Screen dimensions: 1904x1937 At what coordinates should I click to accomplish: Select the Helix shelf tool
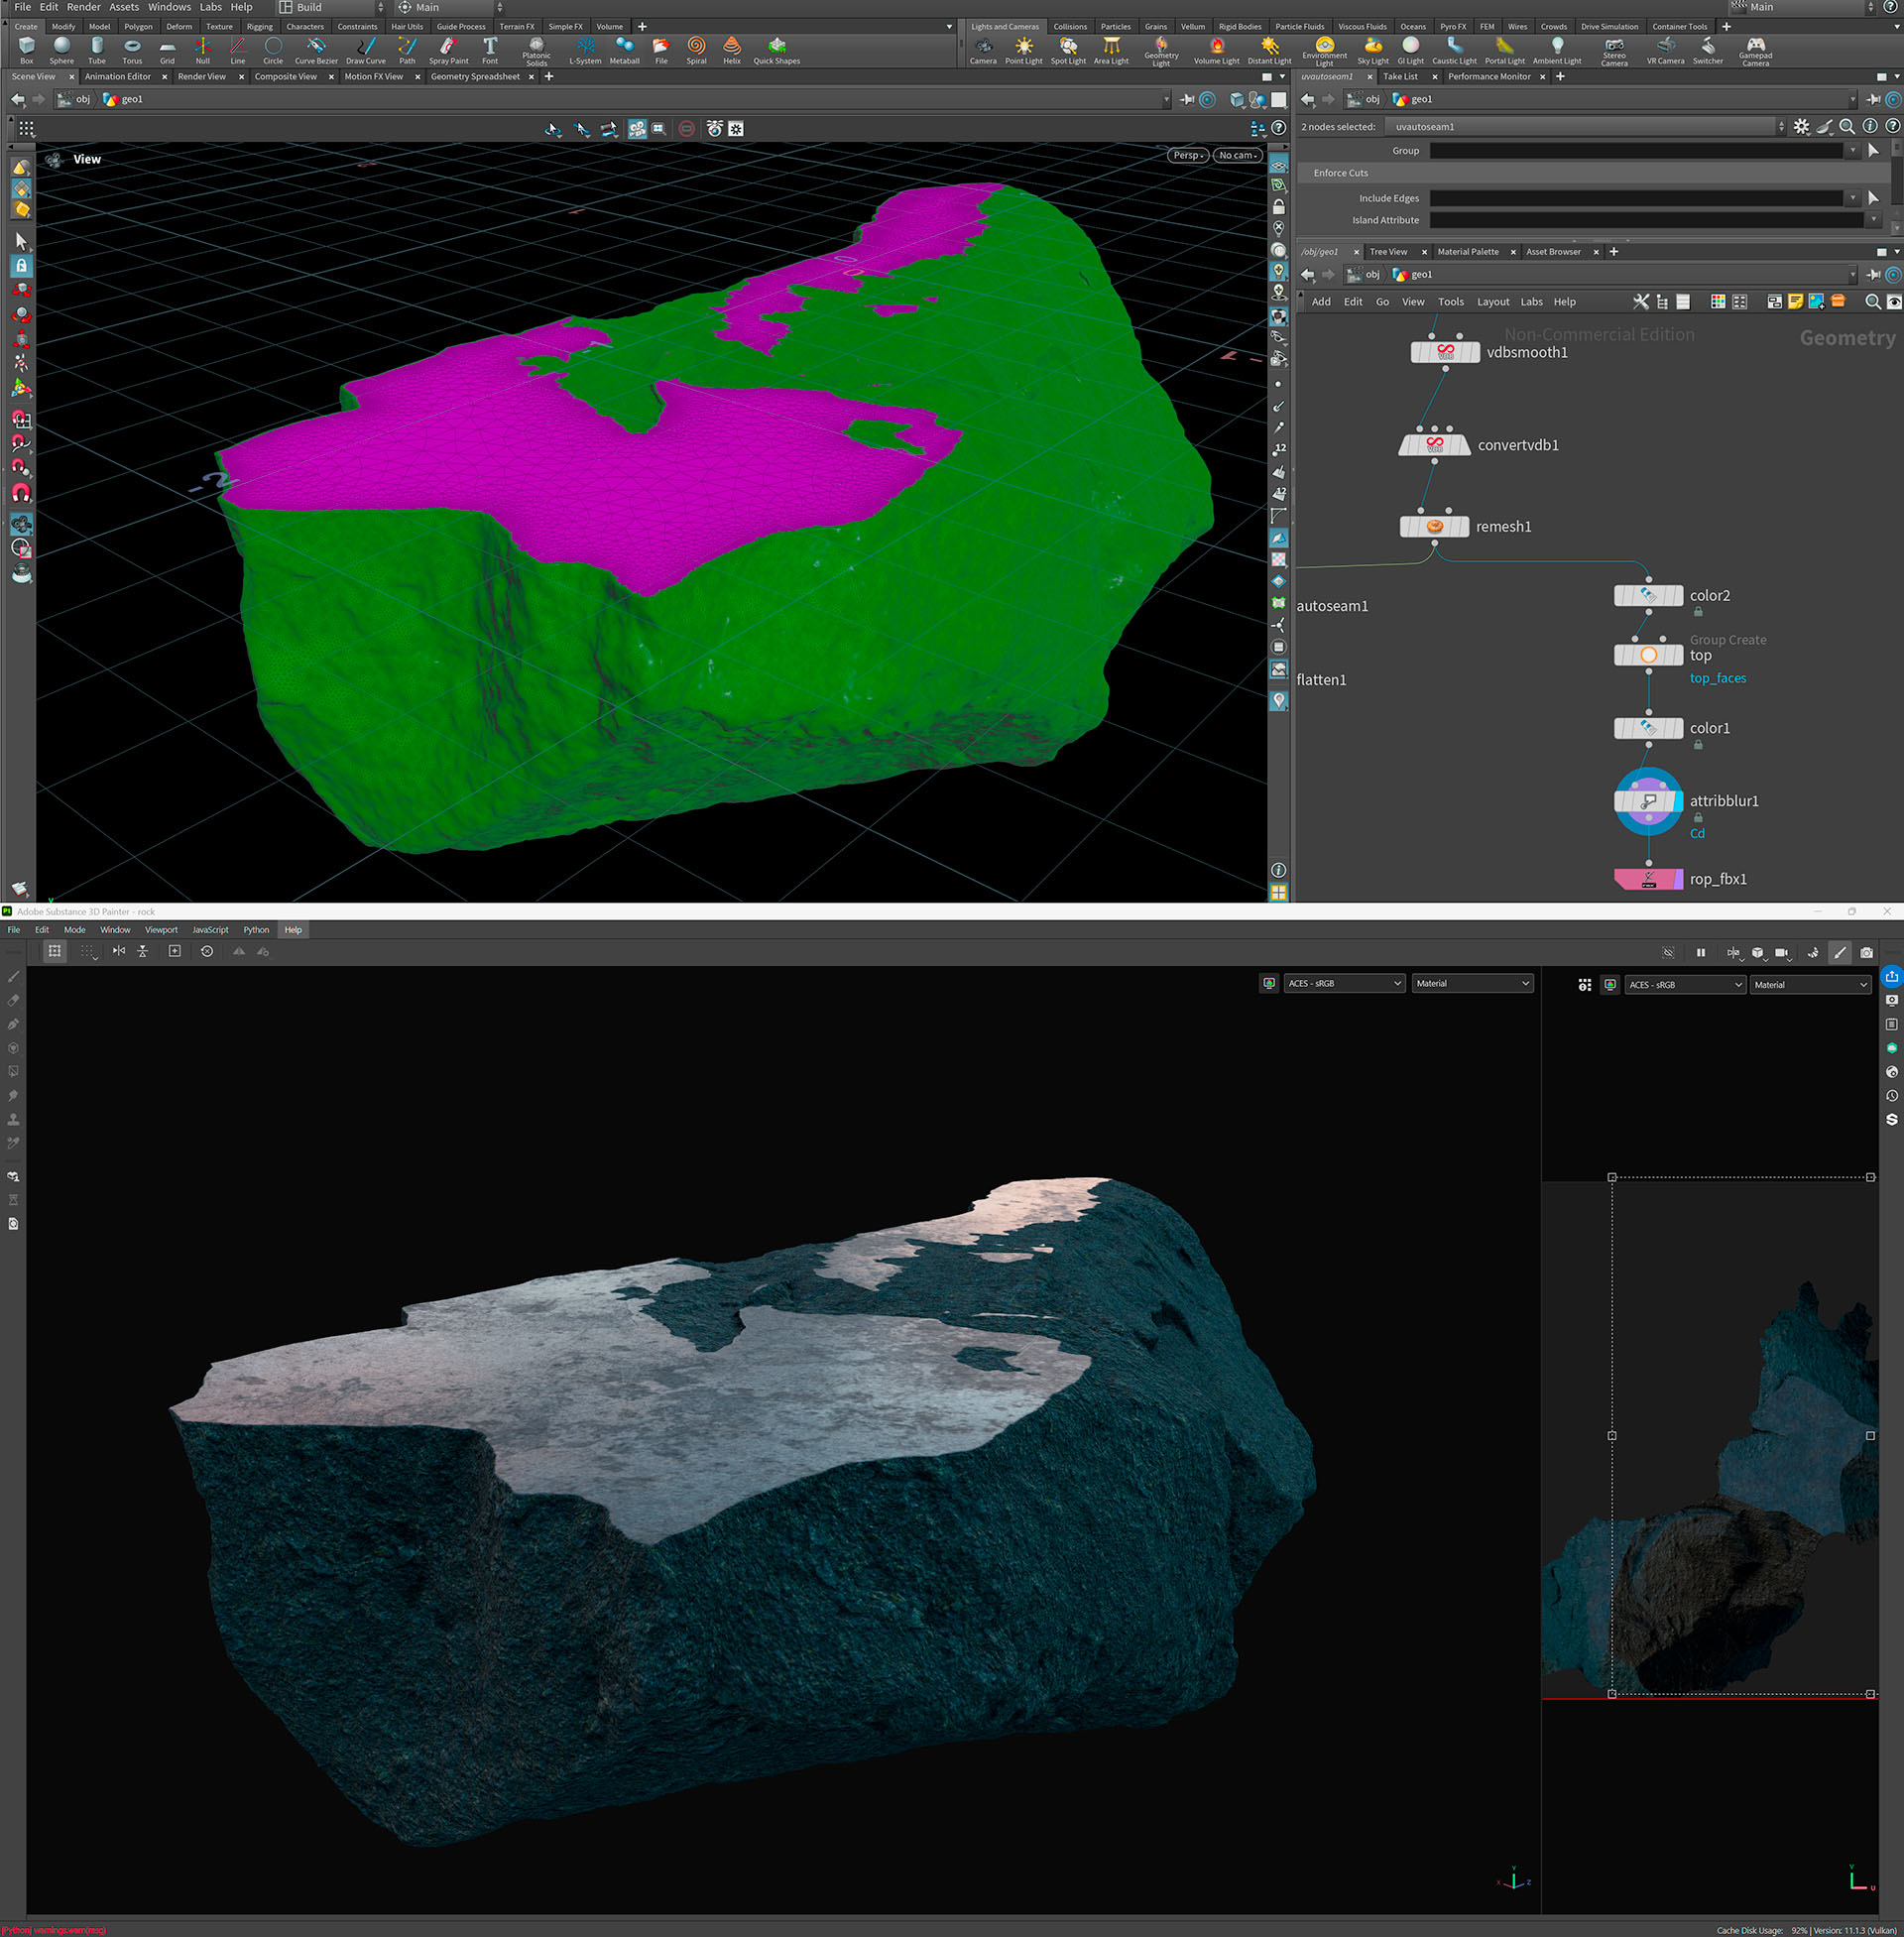coord(732,50)
